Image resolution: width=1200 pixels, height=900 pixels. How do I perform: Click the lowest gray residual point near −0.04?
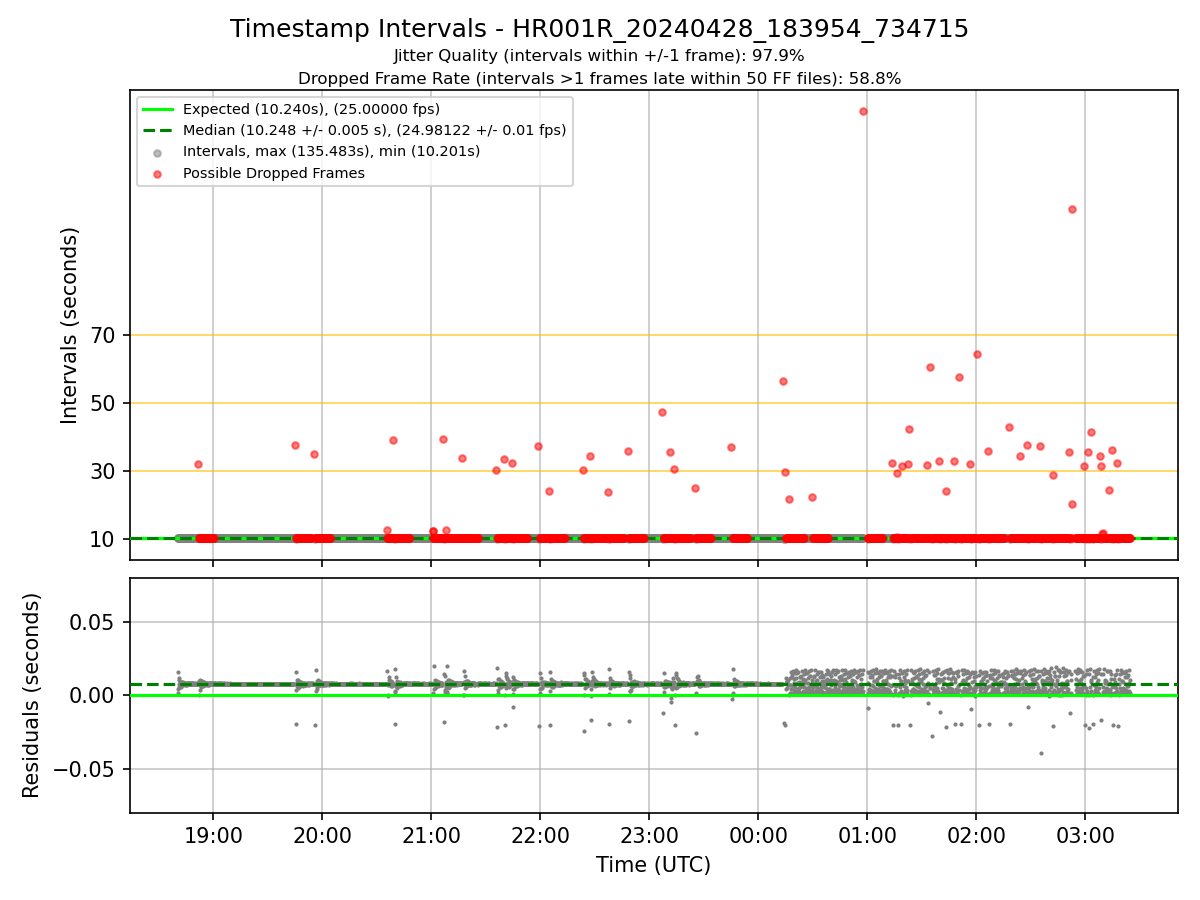point(1041,753)
